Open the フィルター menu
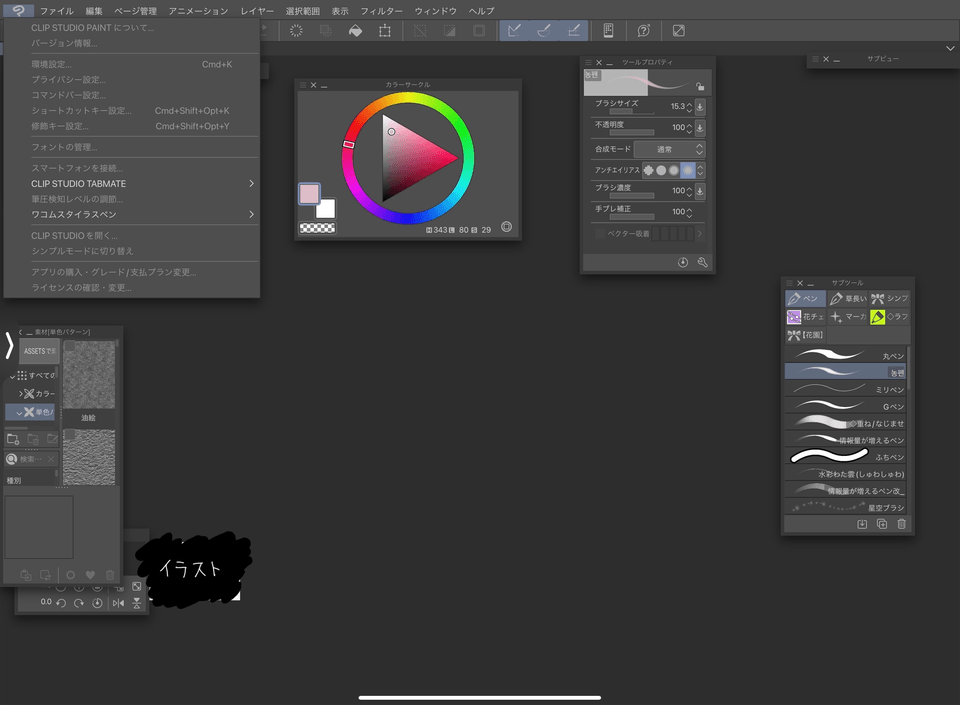The width and height of the screenshot is (960, 705). [381, 11]
